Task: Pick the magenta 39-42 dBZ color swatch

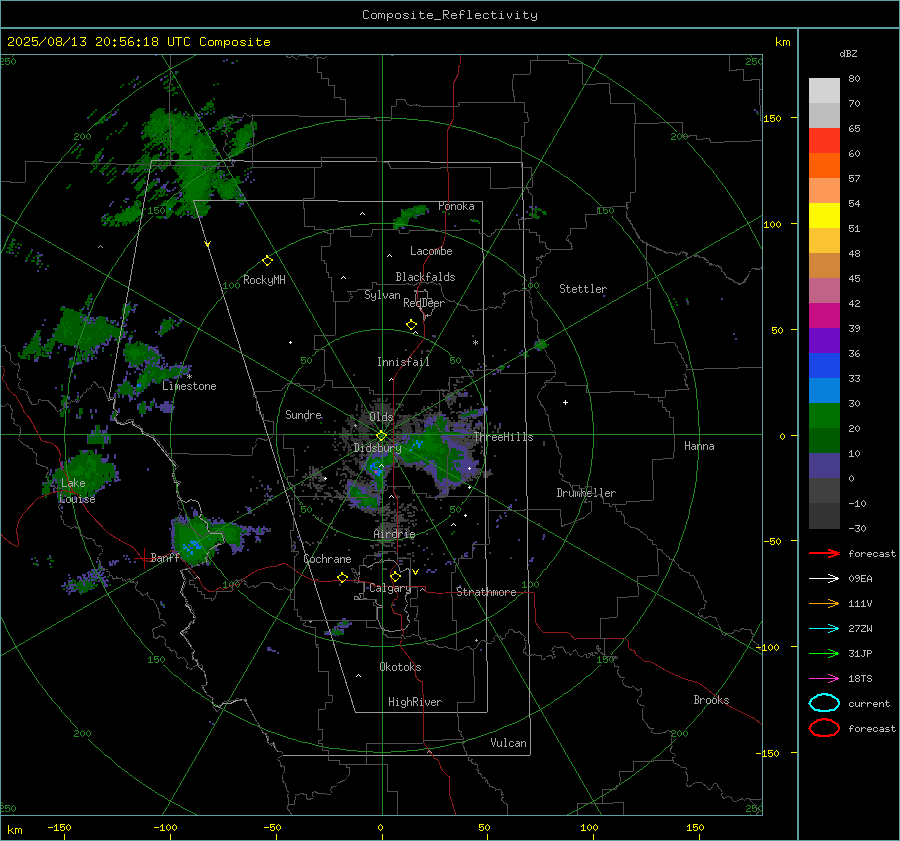Action: click(x=824, y=316)
